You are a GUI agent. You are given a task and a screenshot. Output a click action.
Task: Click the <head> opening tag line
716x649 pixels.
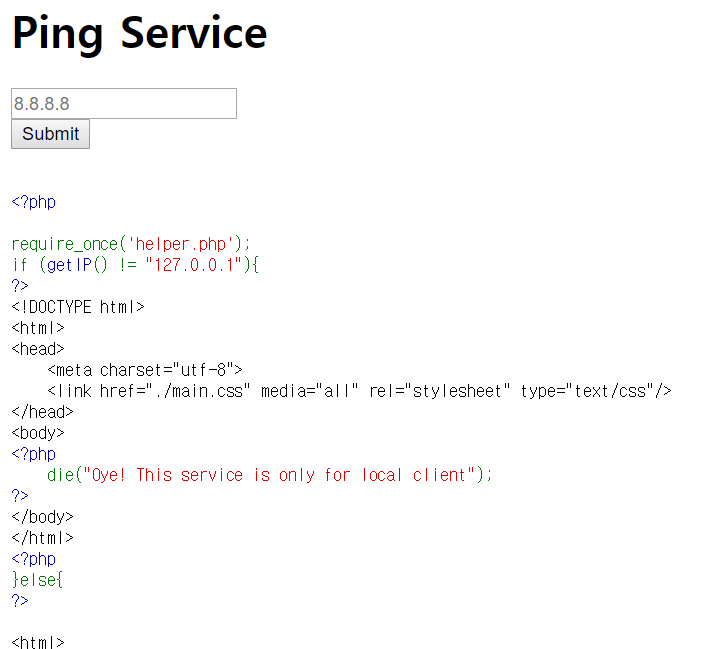coord(38,349)
